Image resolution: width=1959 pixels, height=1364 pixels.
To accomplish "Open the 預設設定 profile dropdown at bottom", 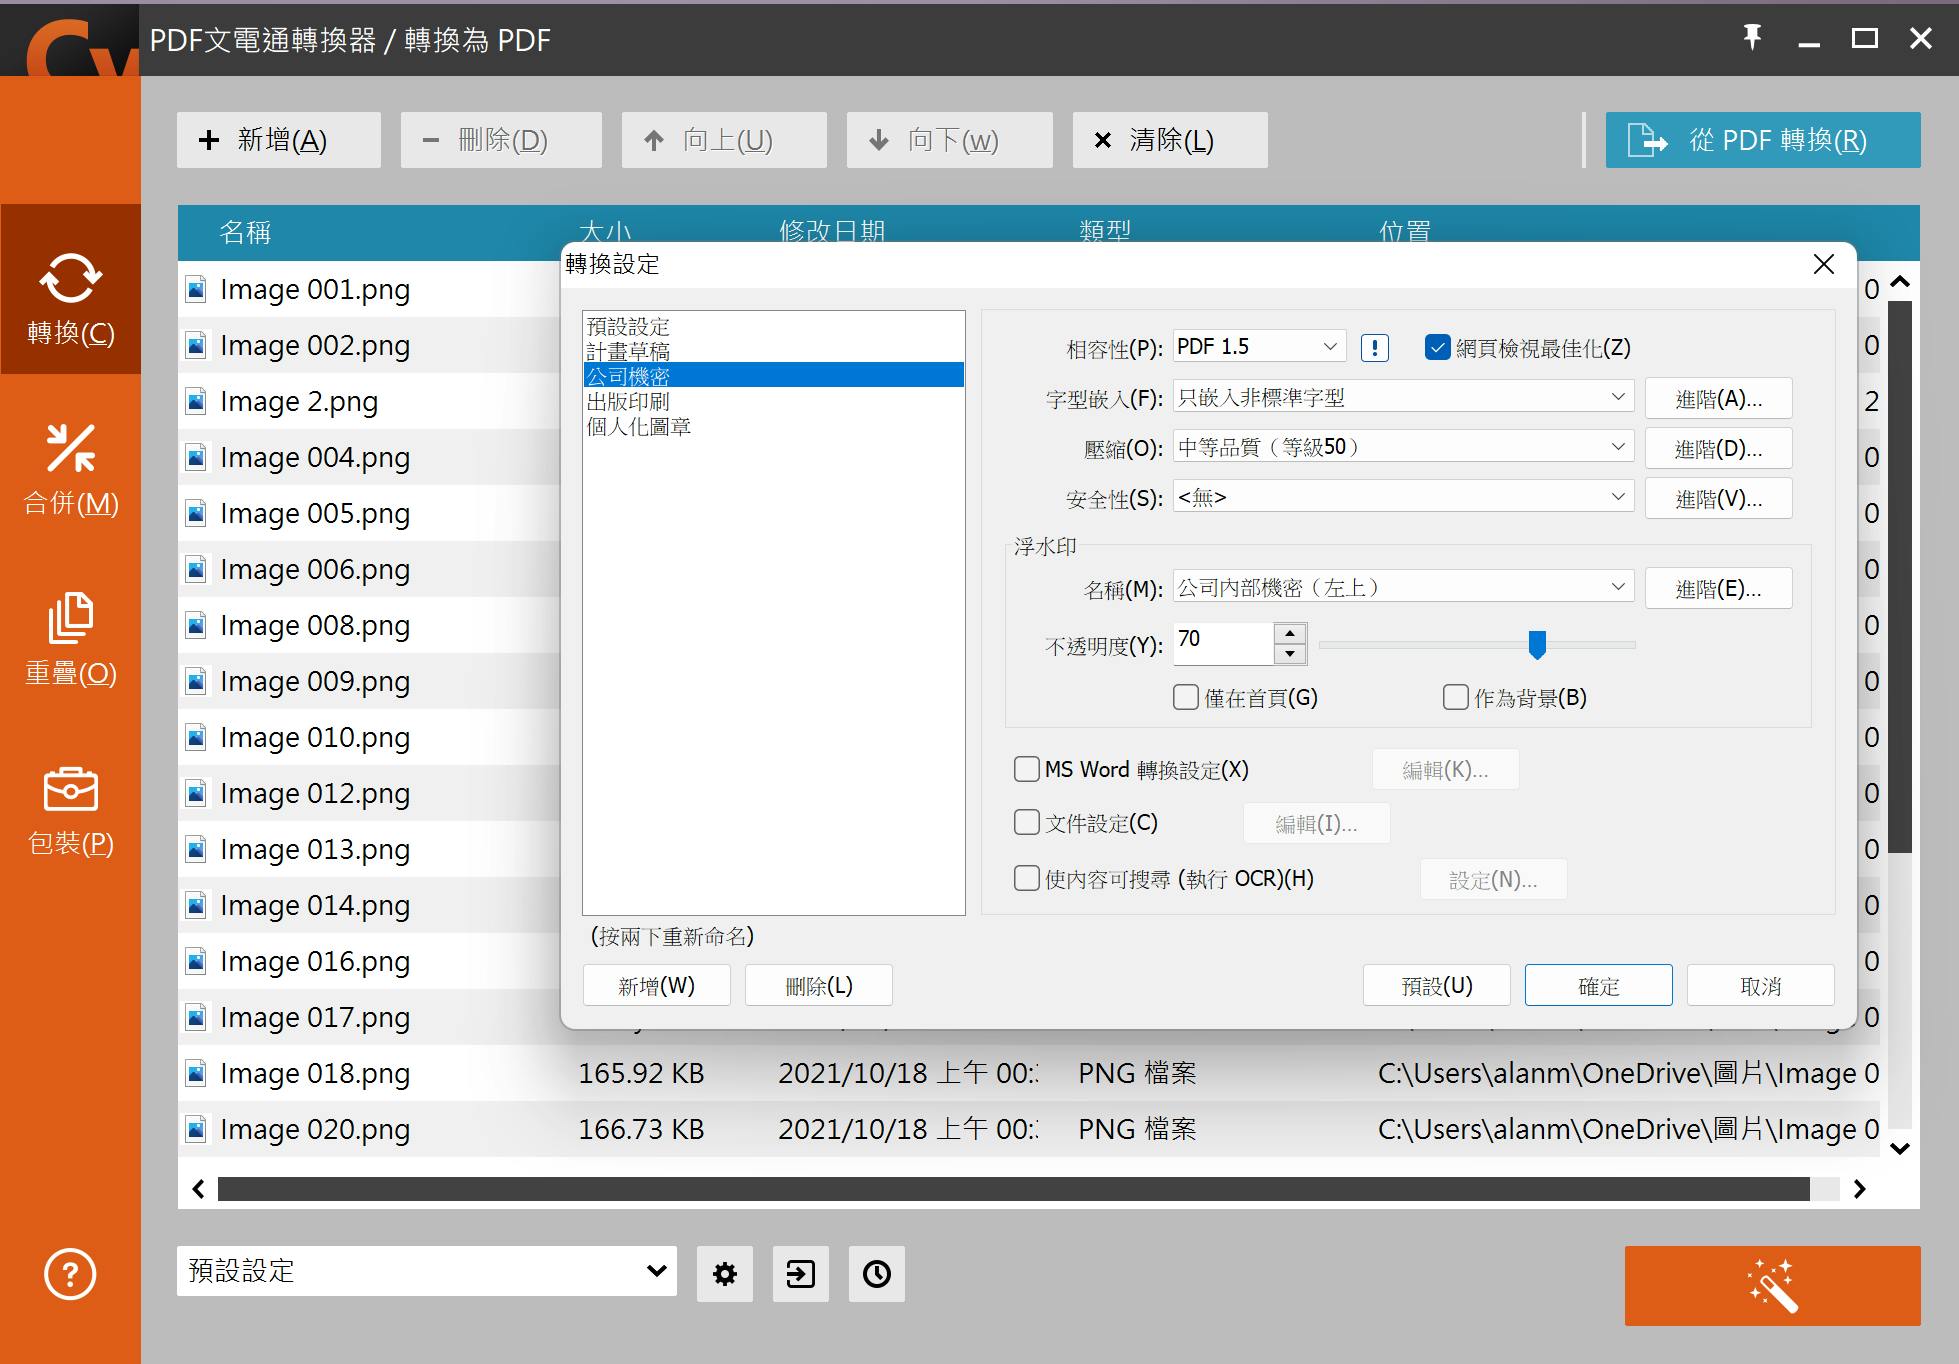I will 427,1271.
